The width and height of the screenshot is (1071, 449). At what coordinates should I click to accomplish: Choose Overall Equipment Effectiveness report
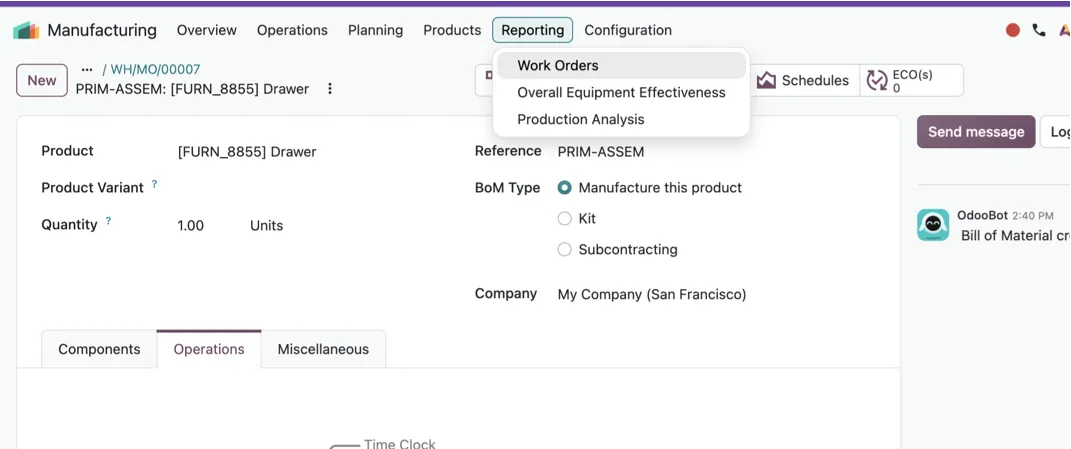coord(621,92)
